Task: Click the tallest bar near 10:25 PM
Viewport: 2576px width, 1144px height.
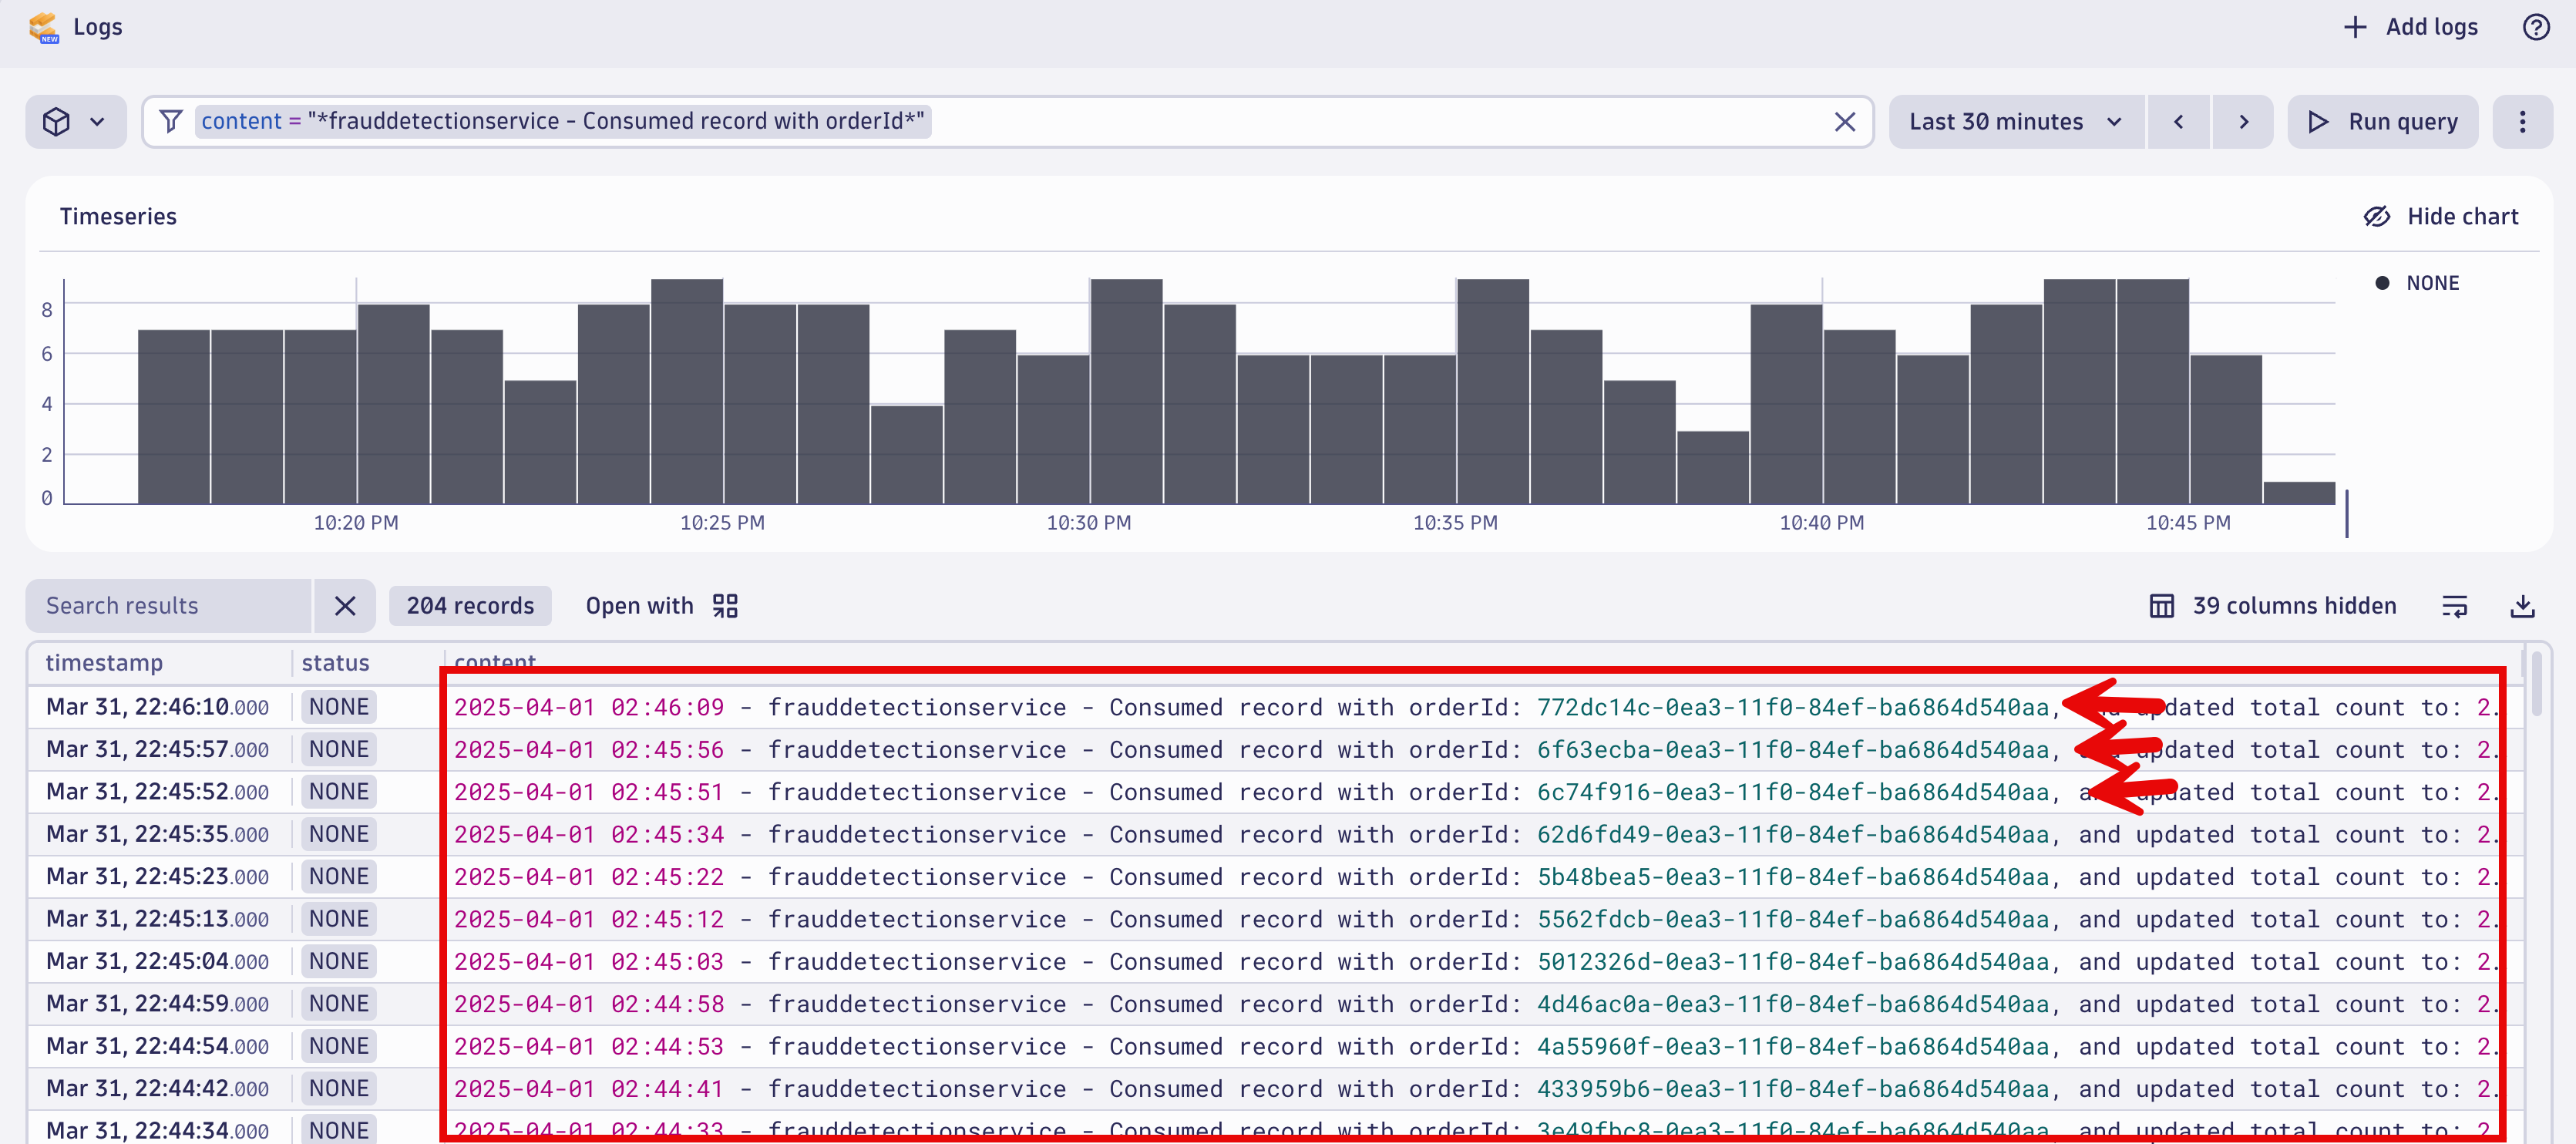Action: coord(687,391)
